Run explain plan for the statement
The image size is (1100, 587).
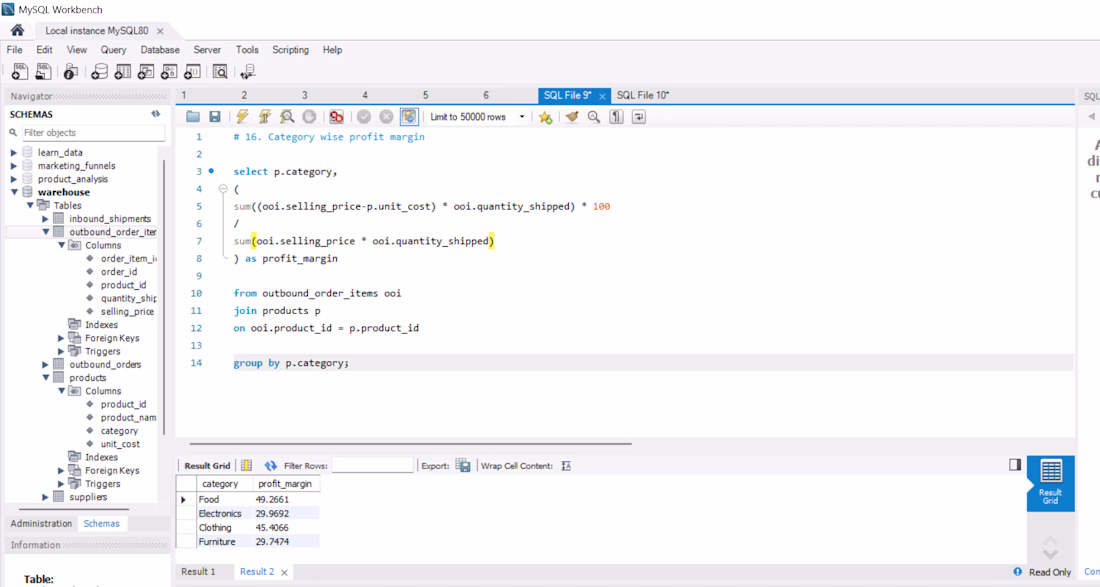(287, 117)
